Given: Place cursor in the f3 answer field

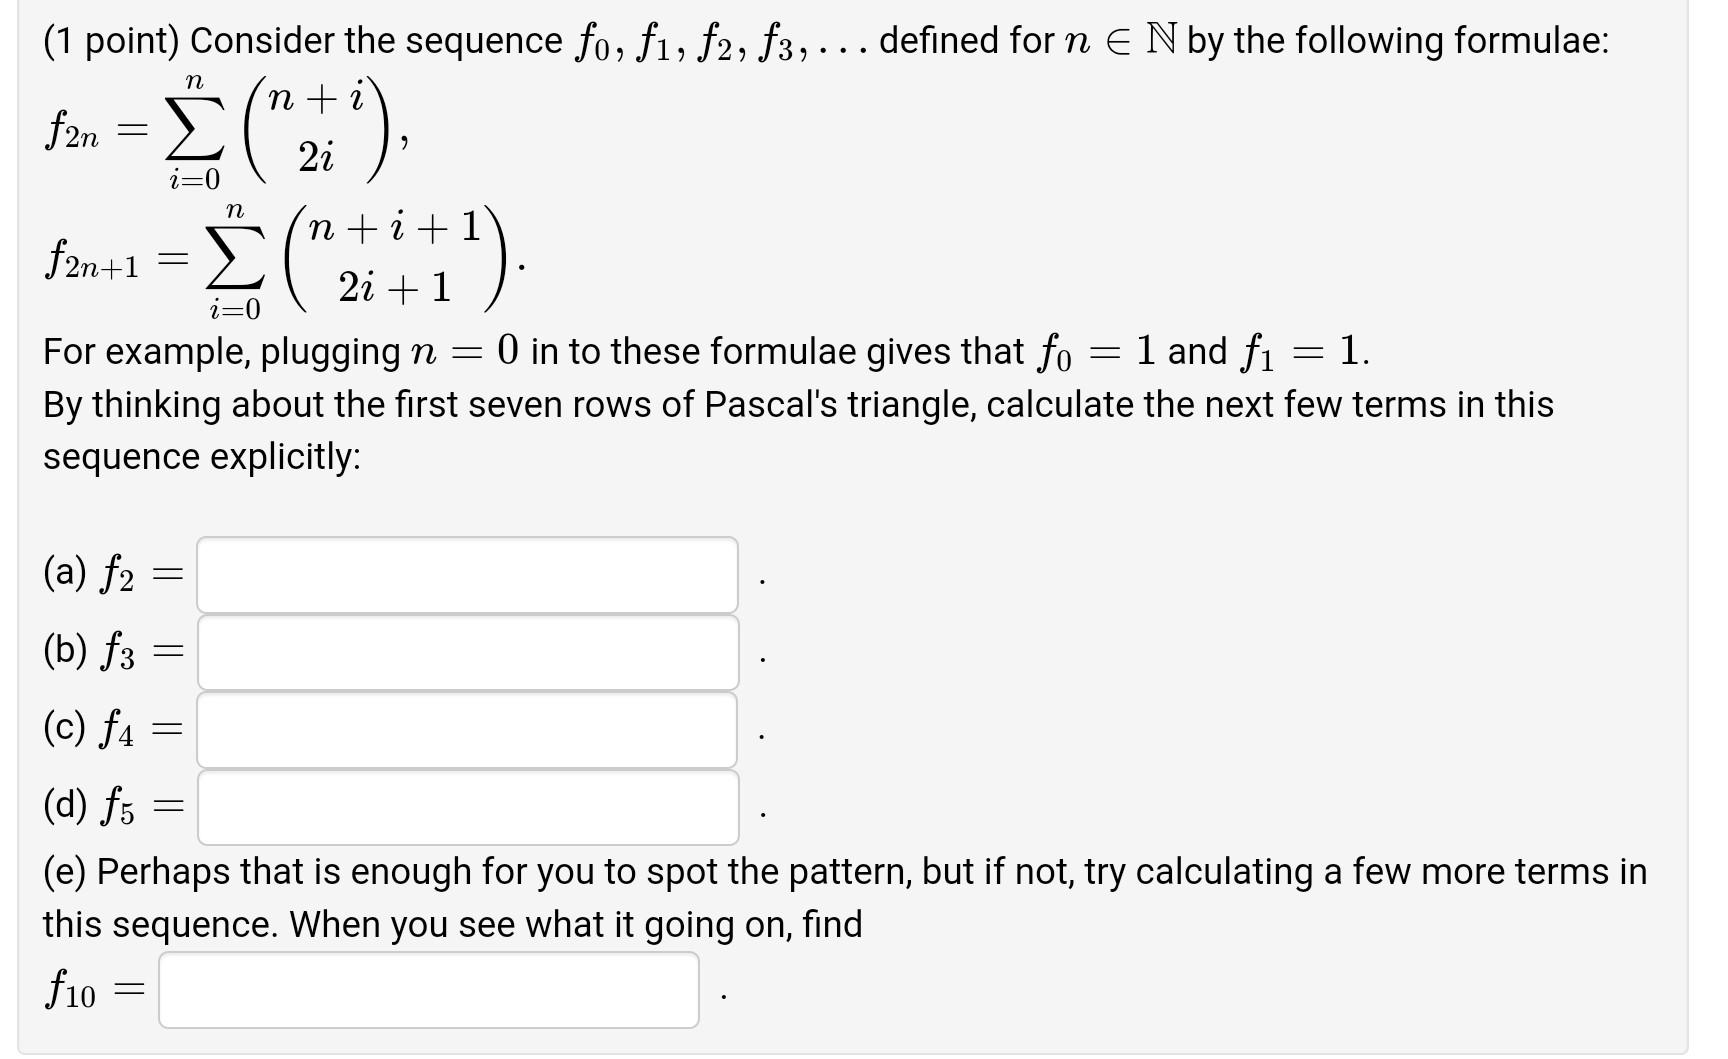Looking at the screenshot, I should click(x=467, y=652).
